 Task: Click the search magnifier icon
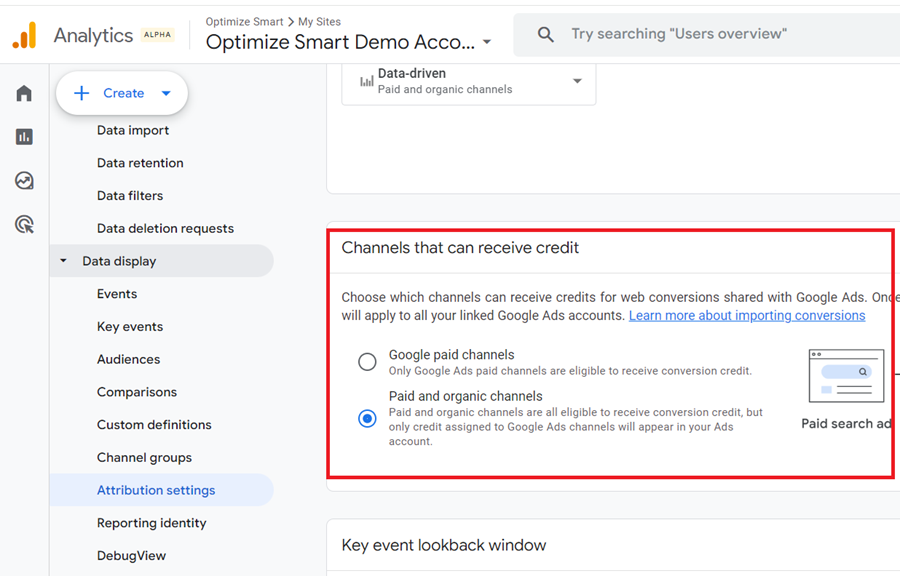545,33
